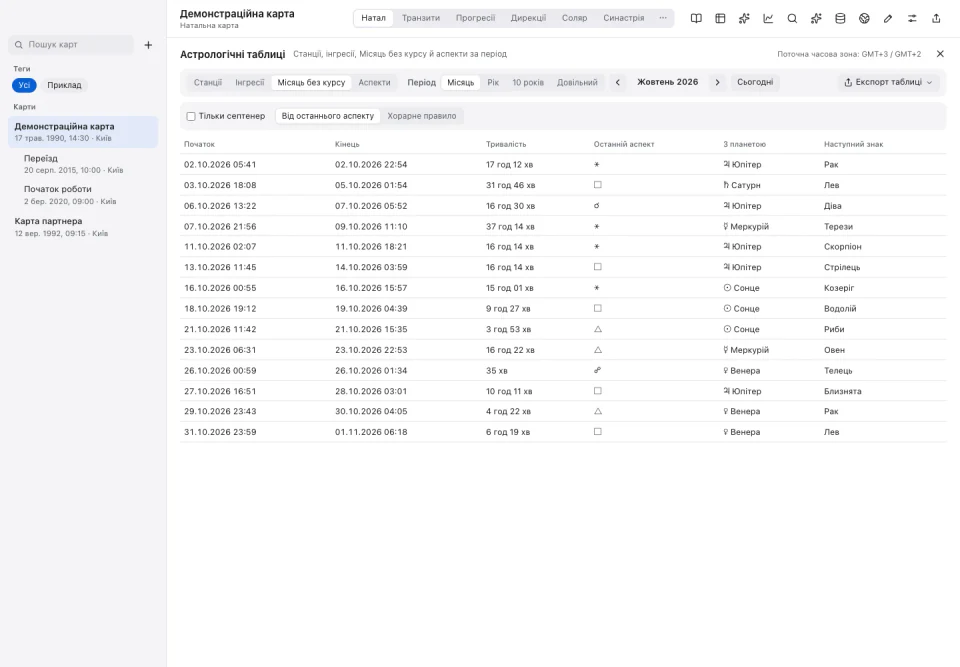Open the Експорт таблиці dropdown
Image resolution: width=960 pixels, height=667 pixels.
[888, 82]
